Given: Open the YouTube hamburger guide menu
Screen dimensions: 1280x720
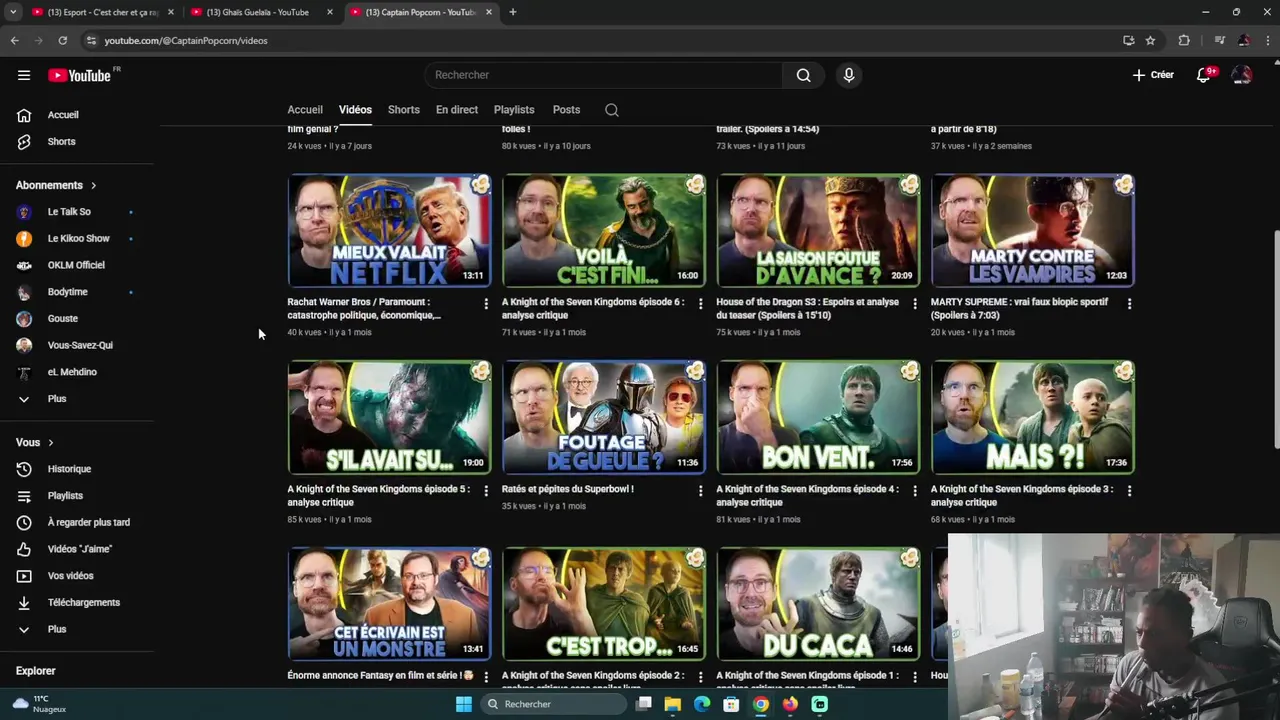Looking at the screenshot, I should [24, 75].
